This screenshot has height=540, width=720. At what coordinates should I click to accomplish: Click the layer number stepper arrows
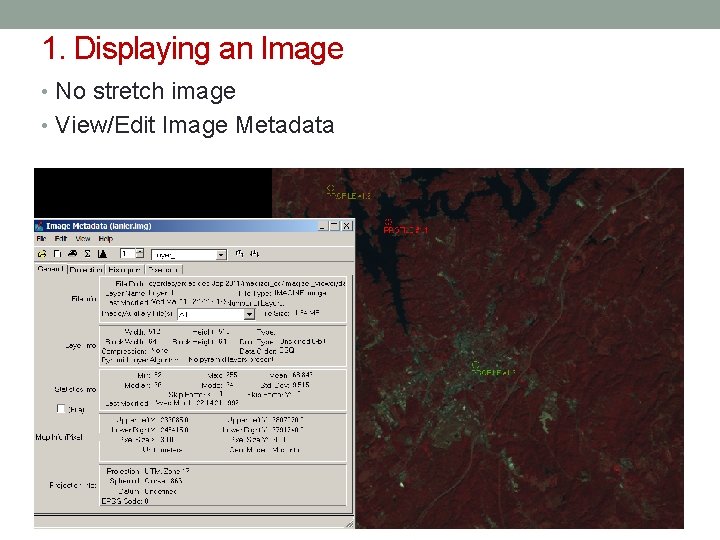140,253
